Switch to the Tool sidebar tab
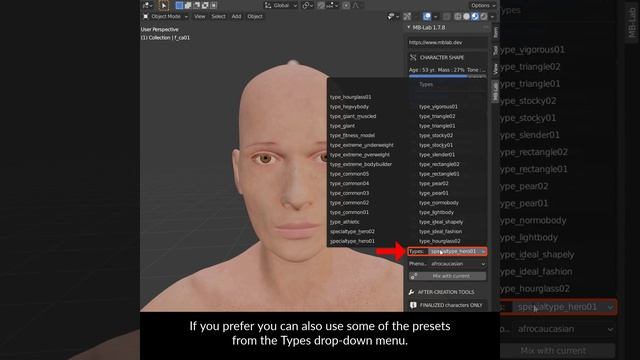Screen dimensions: 640x360 click(x=495, y=50)
